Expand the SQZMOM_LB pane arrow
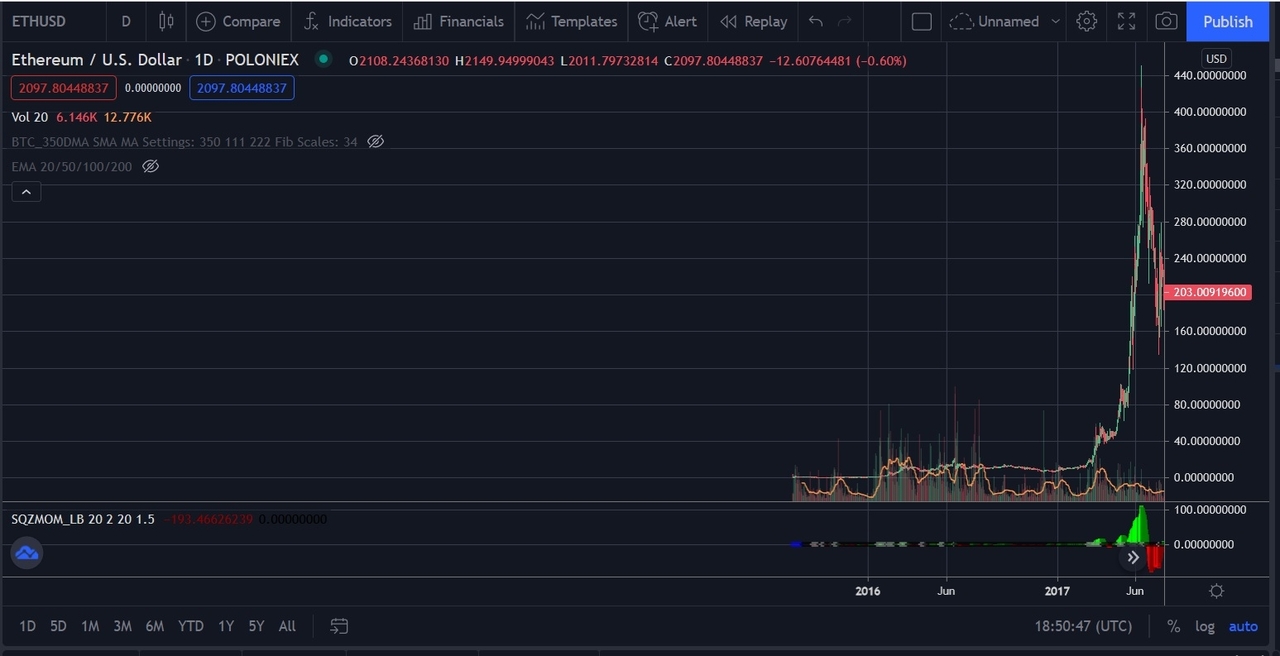Viewport: 1280px width, 656px height. coord(1133,557)
